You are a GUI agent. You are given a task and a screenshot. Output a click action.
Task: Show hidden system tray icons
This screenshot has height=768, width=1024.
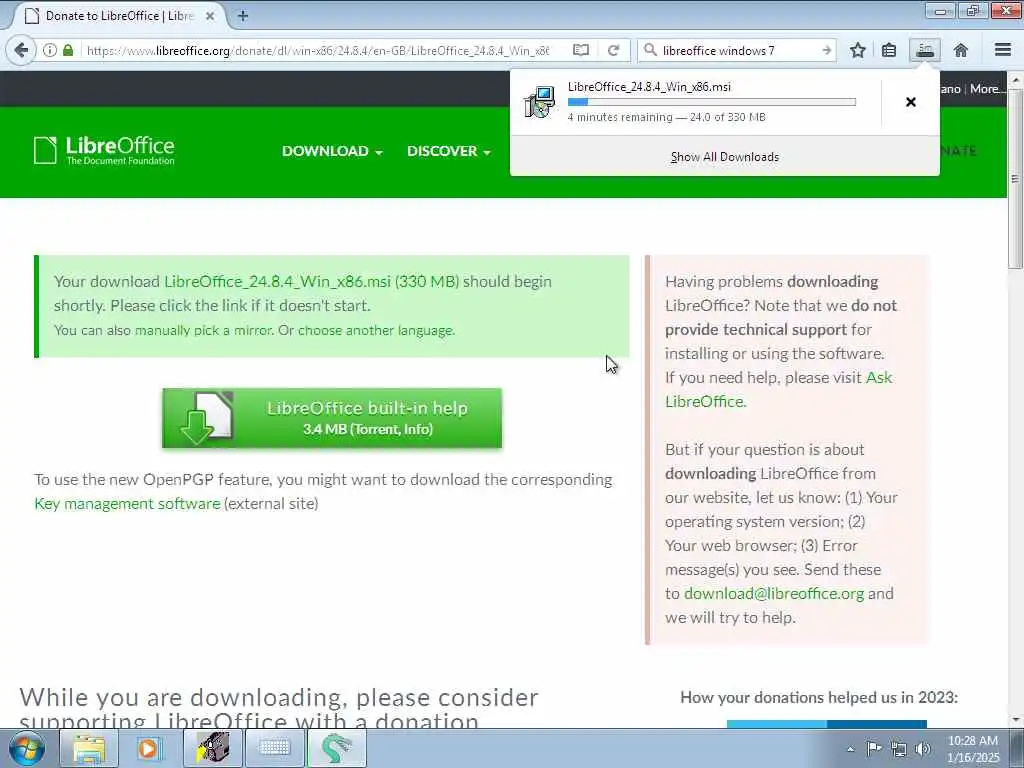pyautogui.click(x=850, y=749)
